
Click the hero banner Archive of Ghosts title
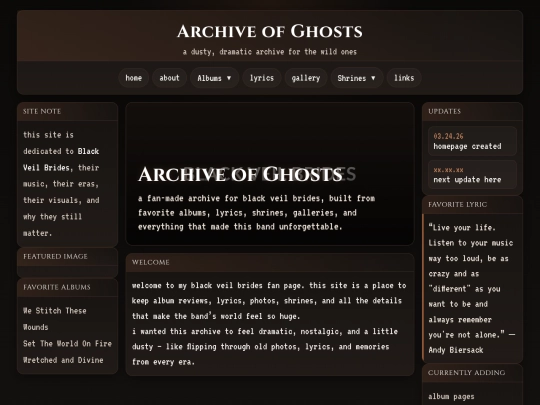[x=240, y=174]
